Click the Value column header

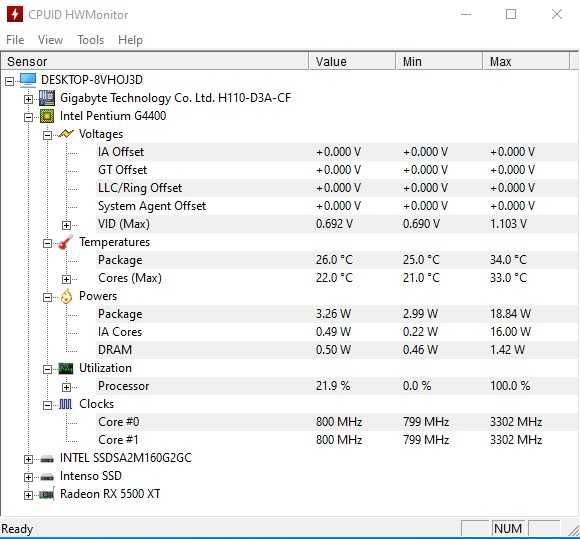(x=352, y=61)
